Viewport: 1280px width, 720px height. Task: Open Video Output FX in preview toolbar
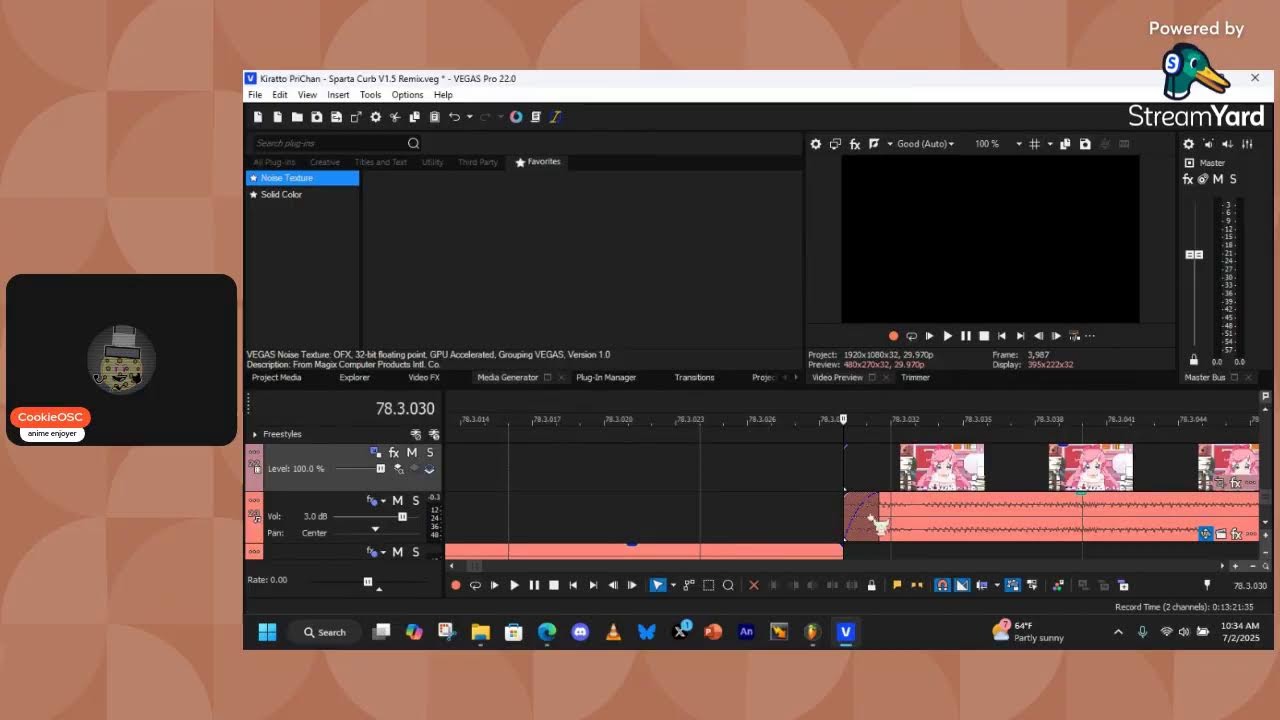(855, 144)
